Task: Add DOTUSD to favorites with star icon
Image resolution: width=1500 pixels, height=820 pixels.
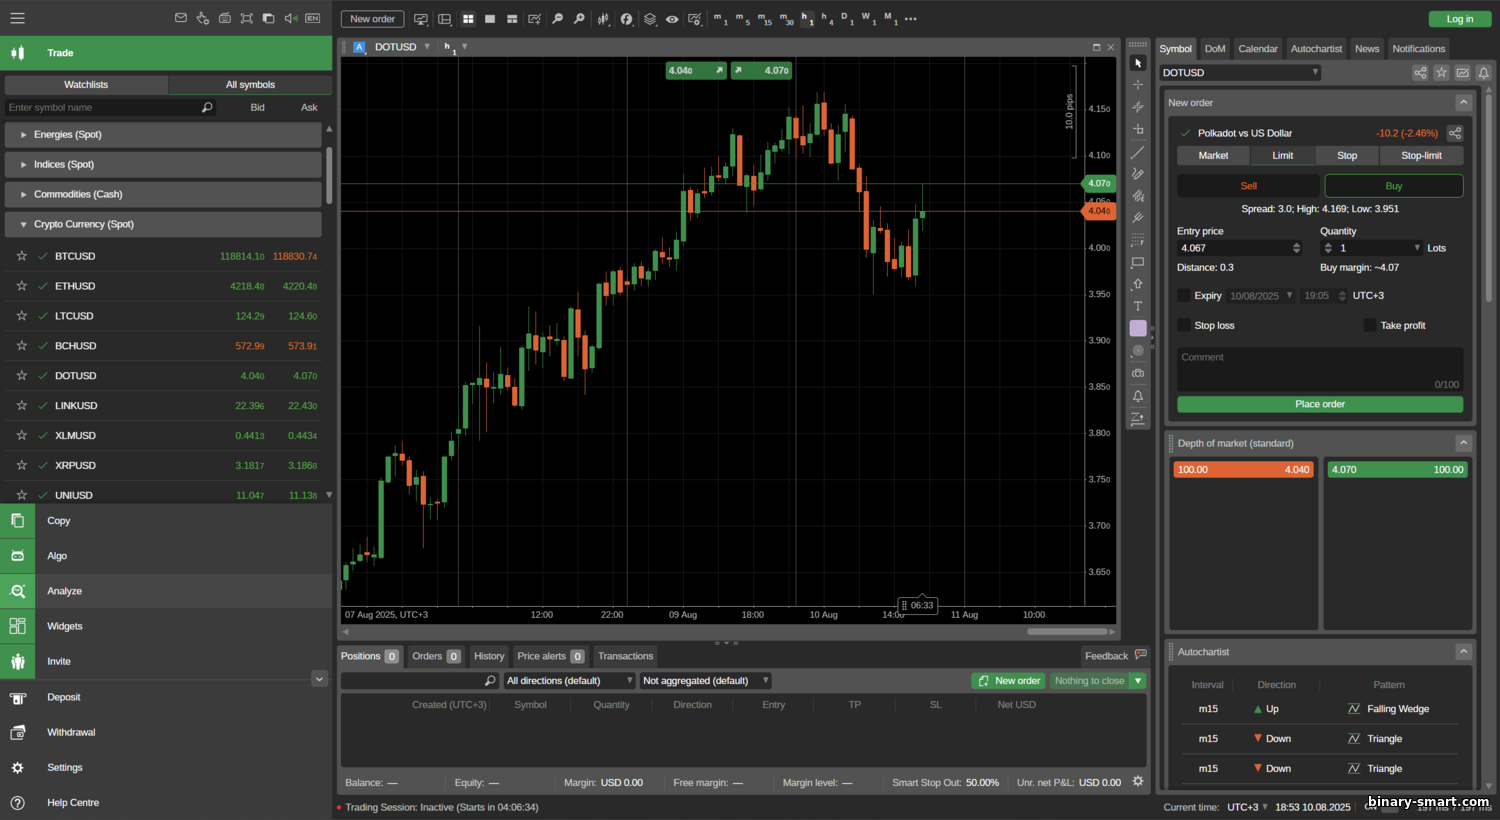Action: pos(21,376)
